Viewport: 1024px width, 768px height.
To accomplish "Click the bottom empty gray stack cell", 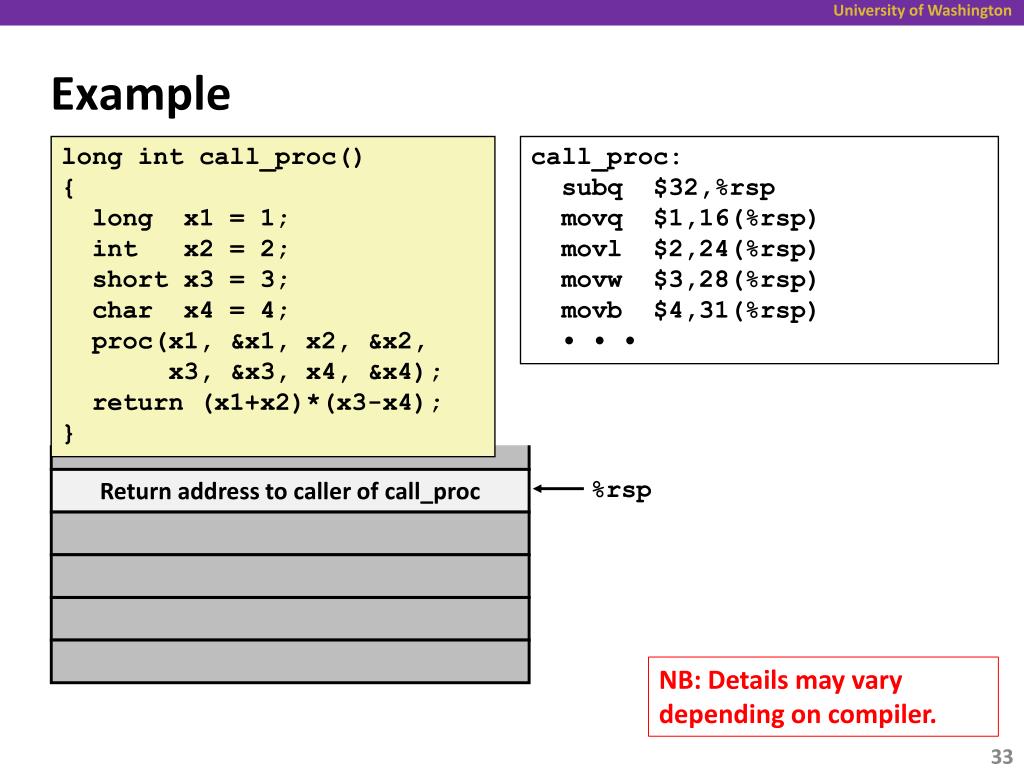I will (x=290, y=661).
